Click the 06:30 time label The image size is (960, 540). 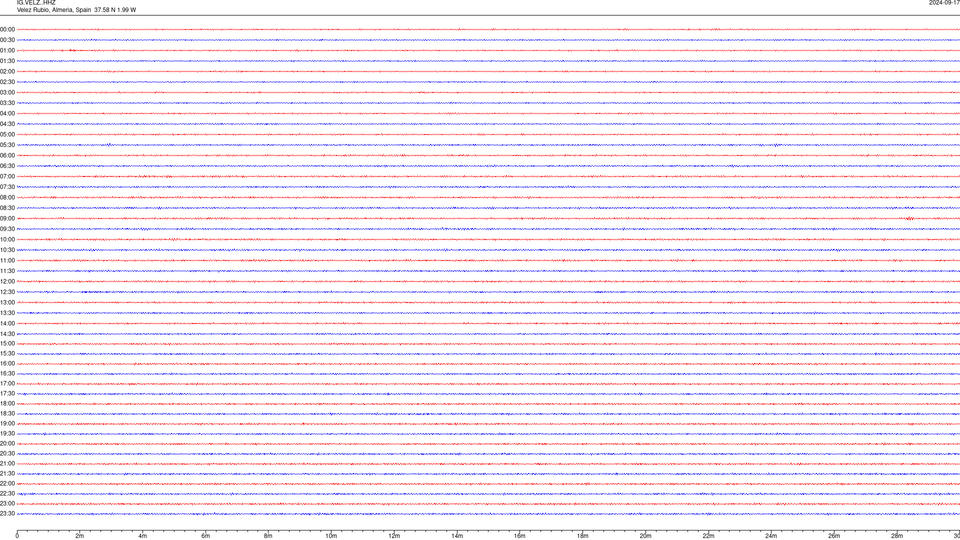point(7,167)
